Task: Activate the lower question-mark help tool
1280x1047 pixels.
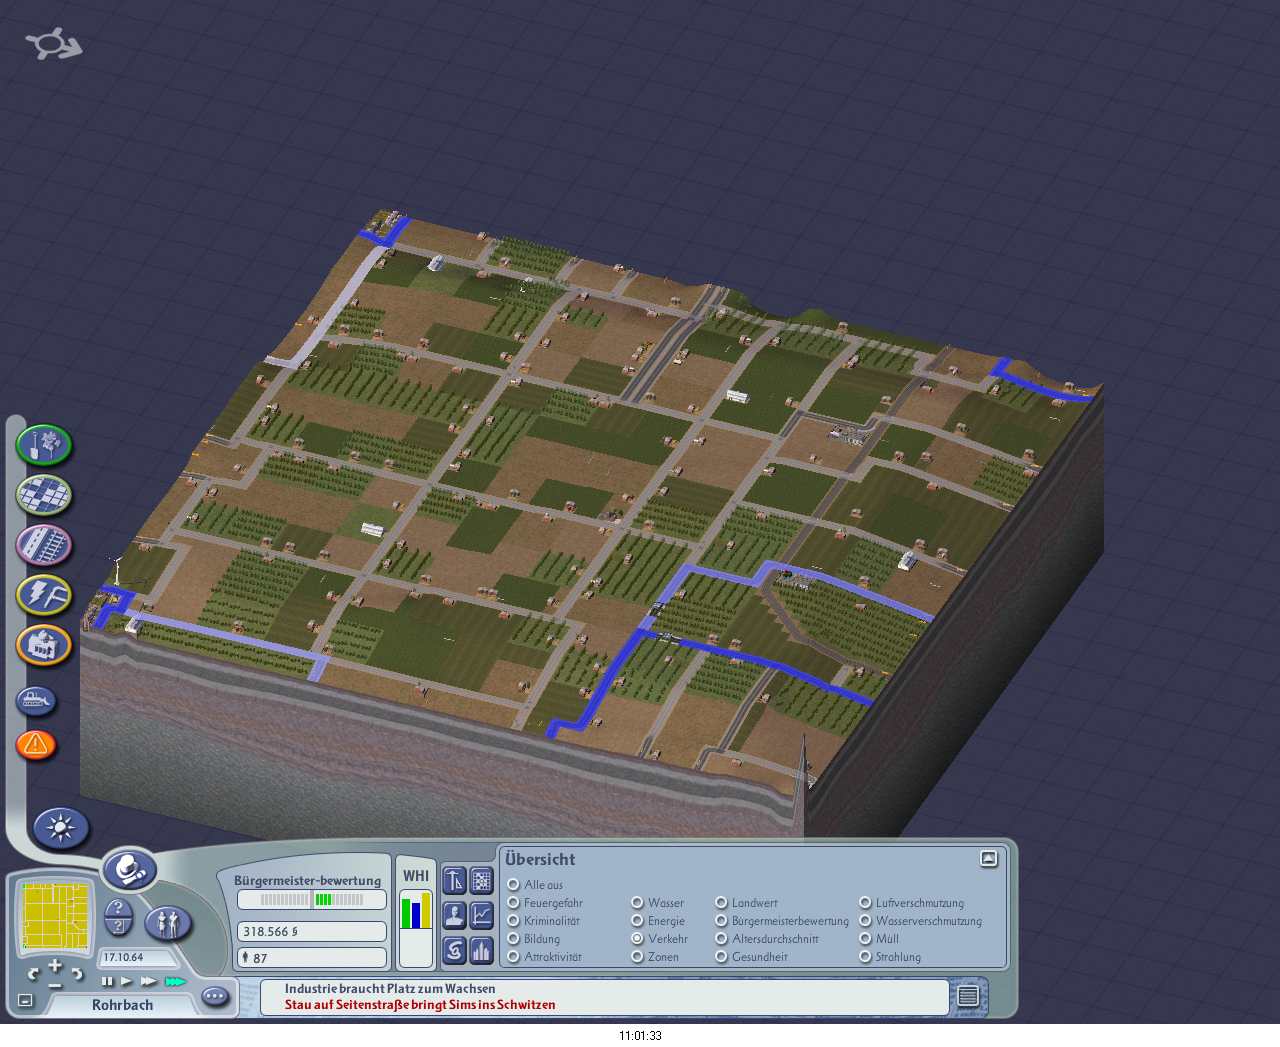Action: pos(118,927)
